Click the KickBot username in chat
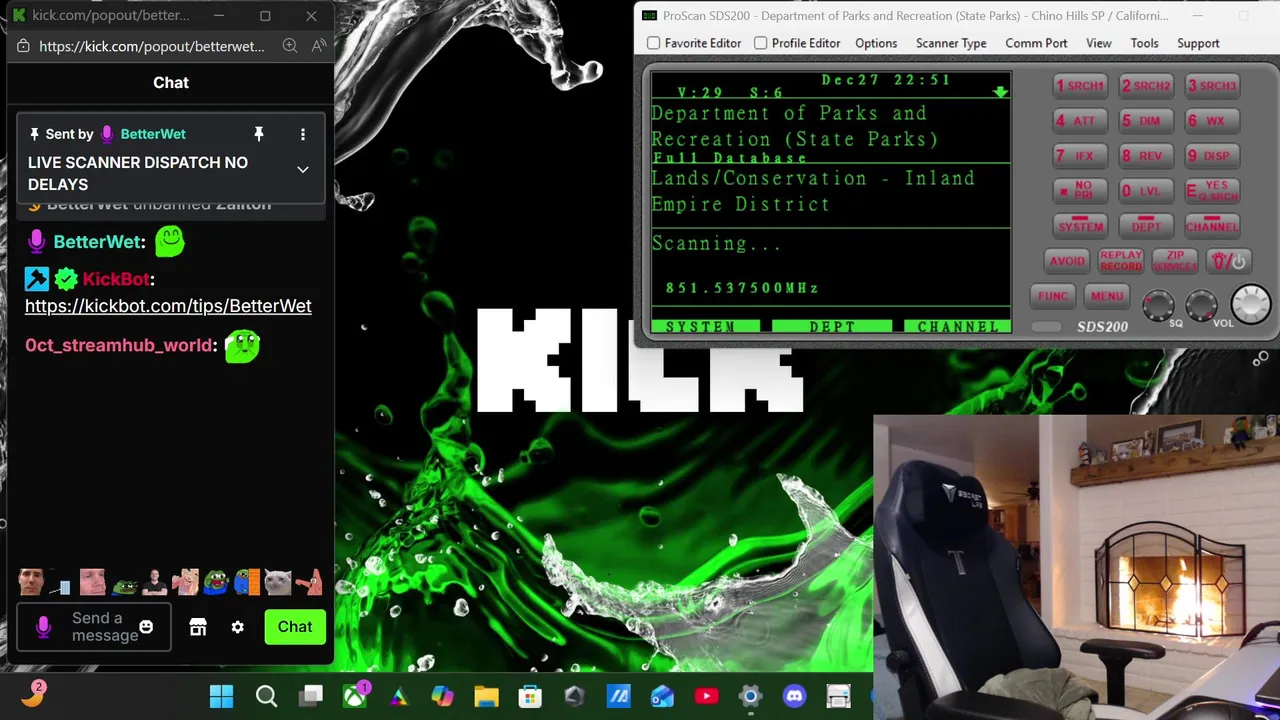Screen dimensions: 1280x720 [x=116, y=279]
